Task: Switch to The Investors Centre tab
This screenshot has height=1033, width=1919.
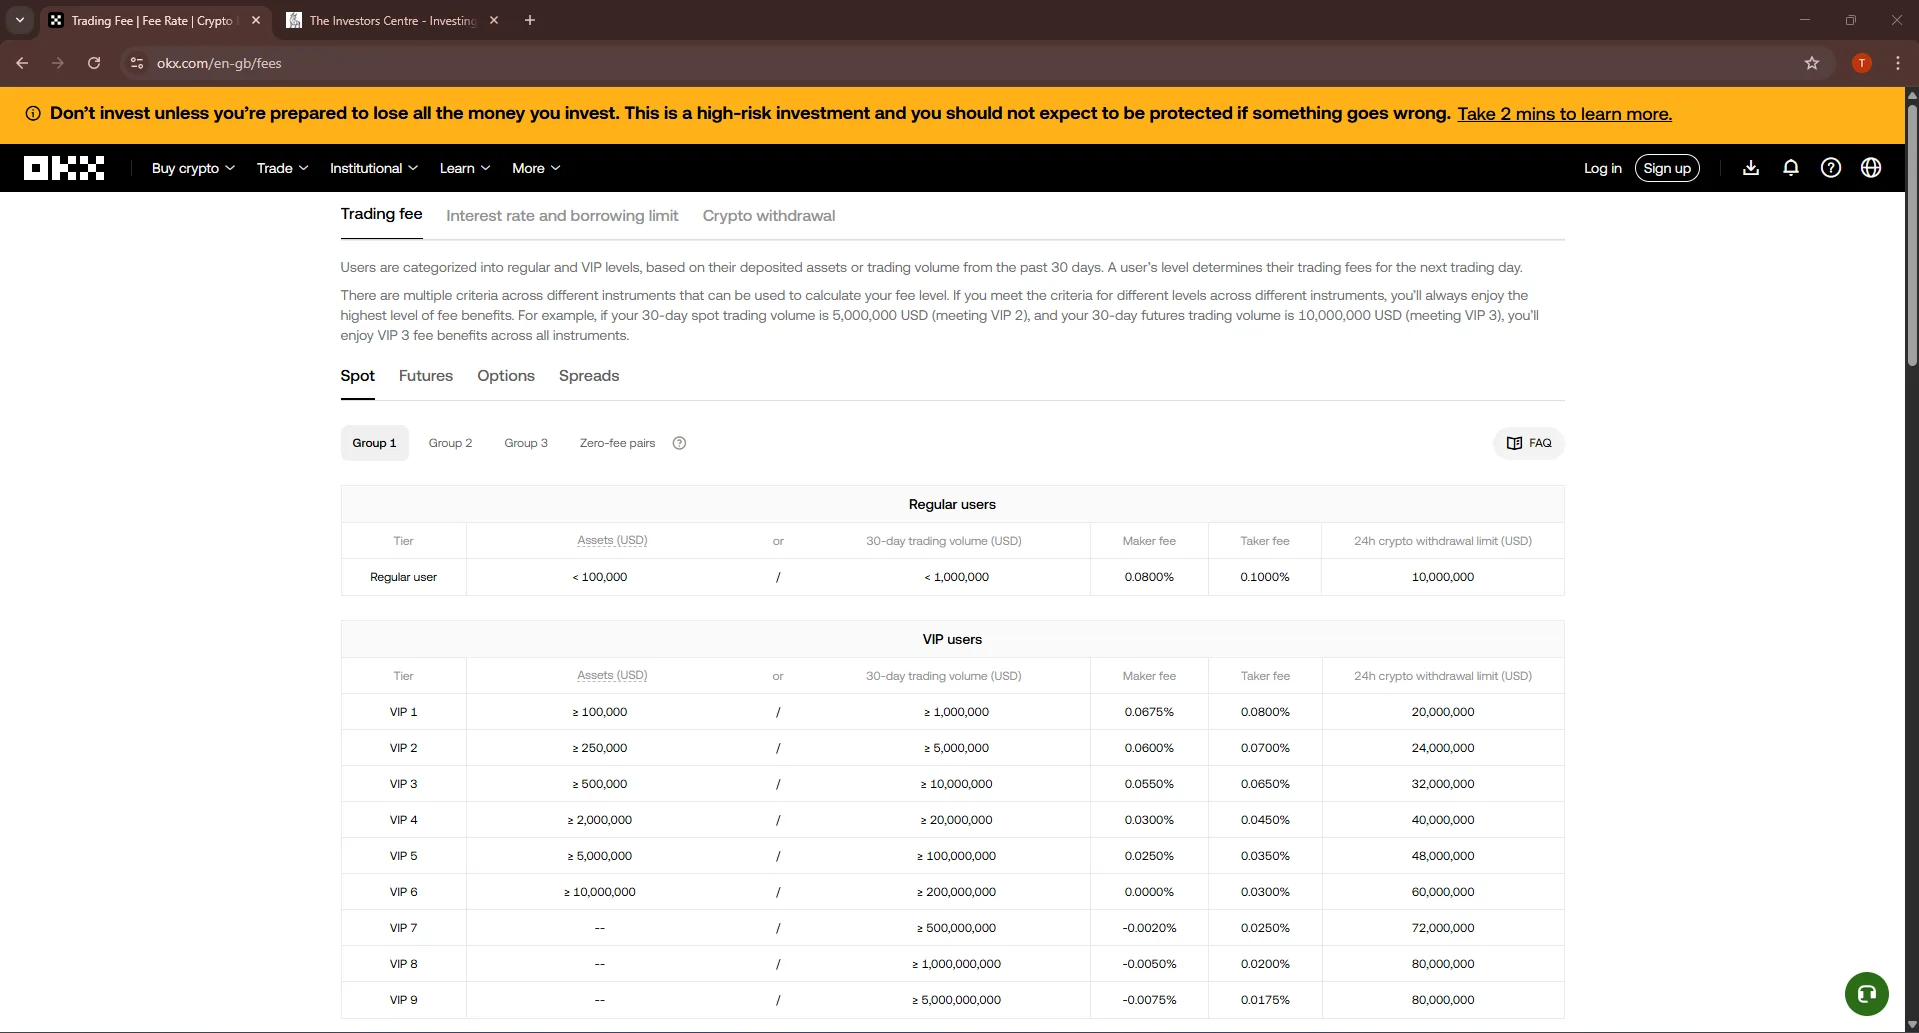Action: 392,20
